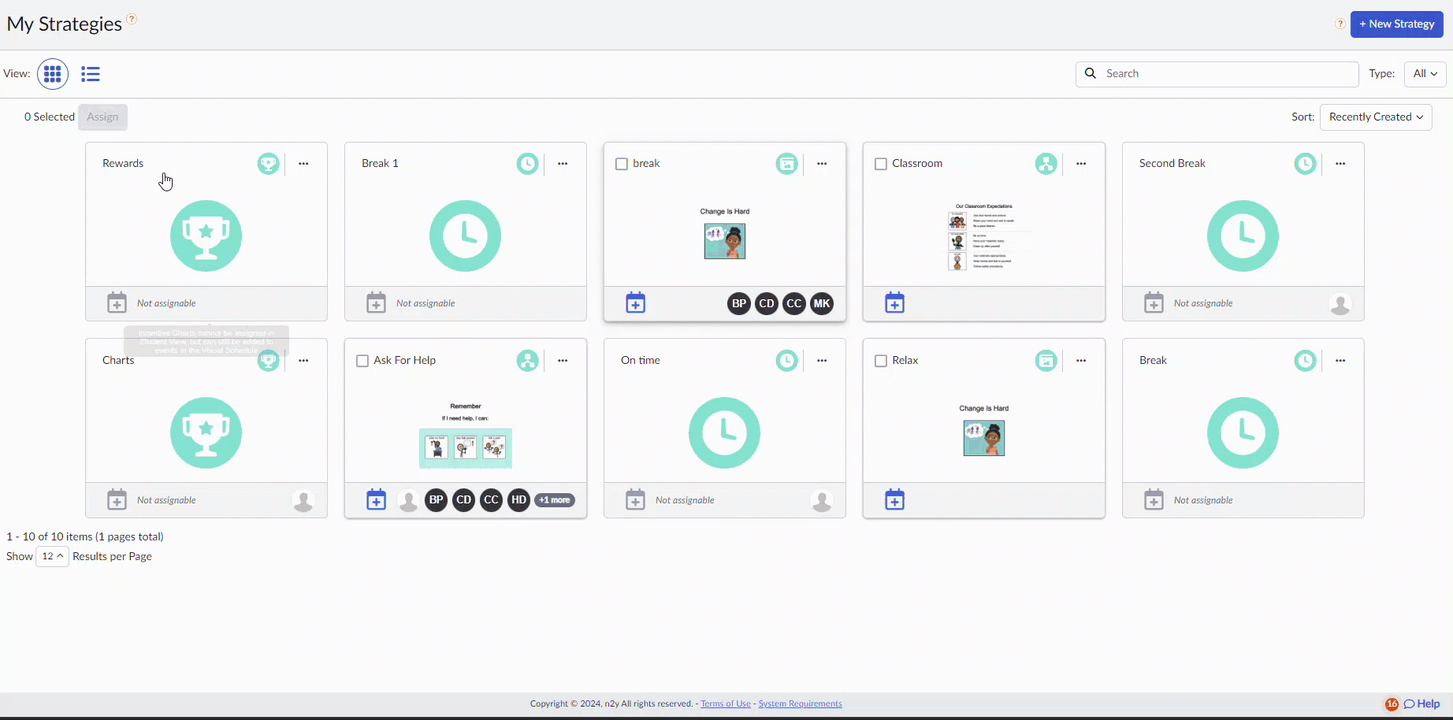1453x720 pixels.
Task: Open Ask For Help Remember thumbnail
Action: point(466,435)
